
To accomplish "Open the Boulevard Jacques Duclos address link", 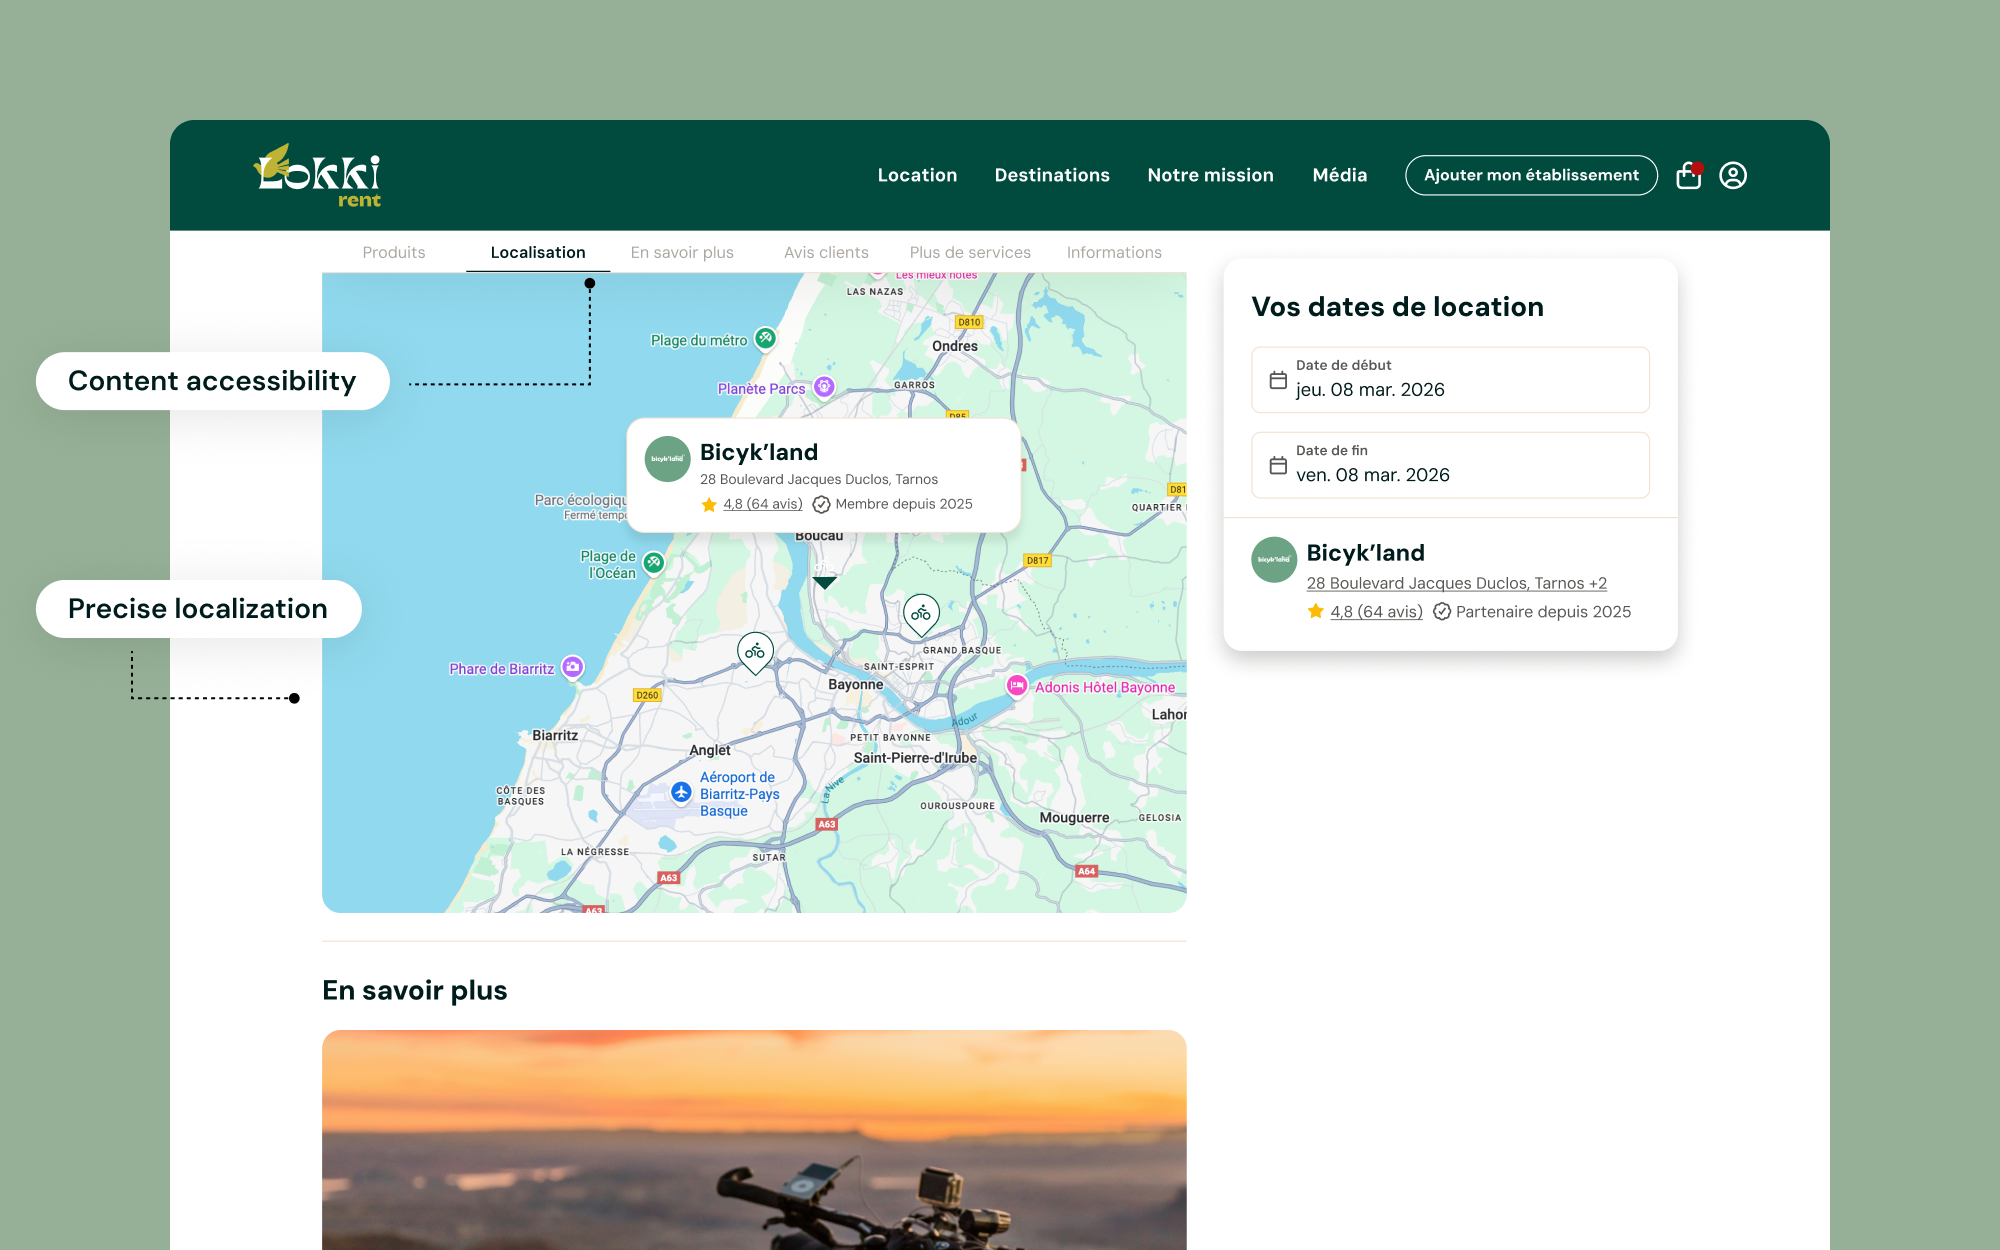I will coord(1456,583).
